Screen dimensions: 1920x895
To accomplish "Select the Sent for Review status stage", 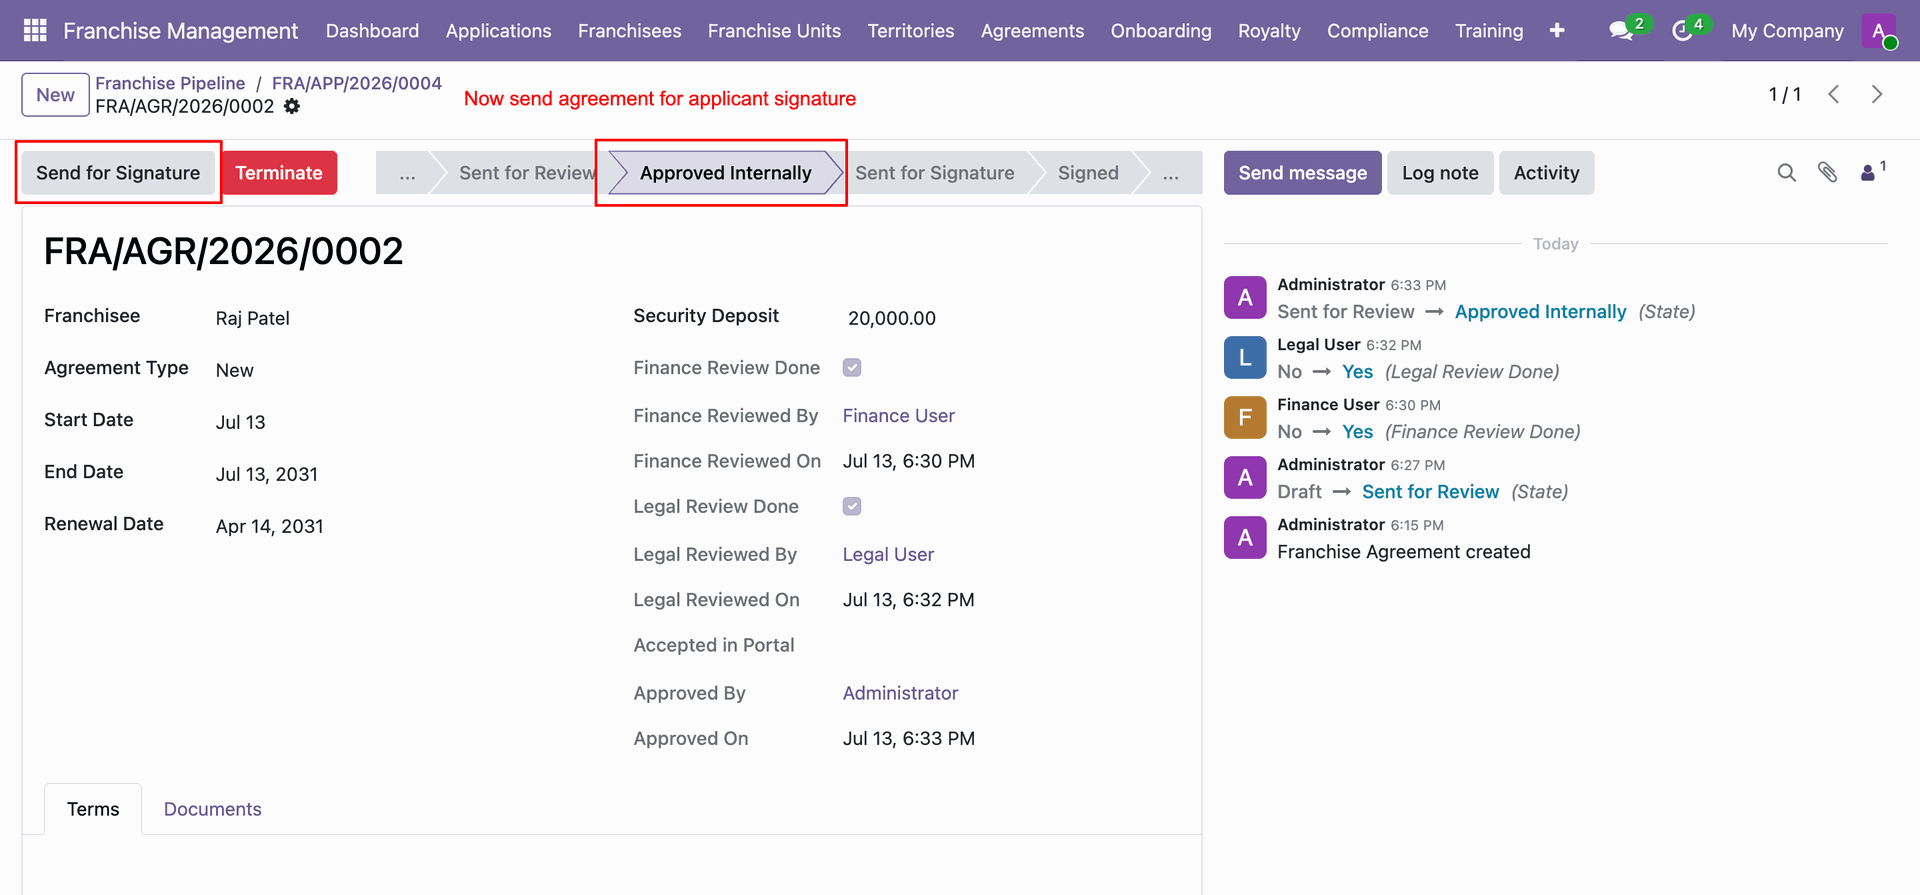I will click(x=523, y=173).
